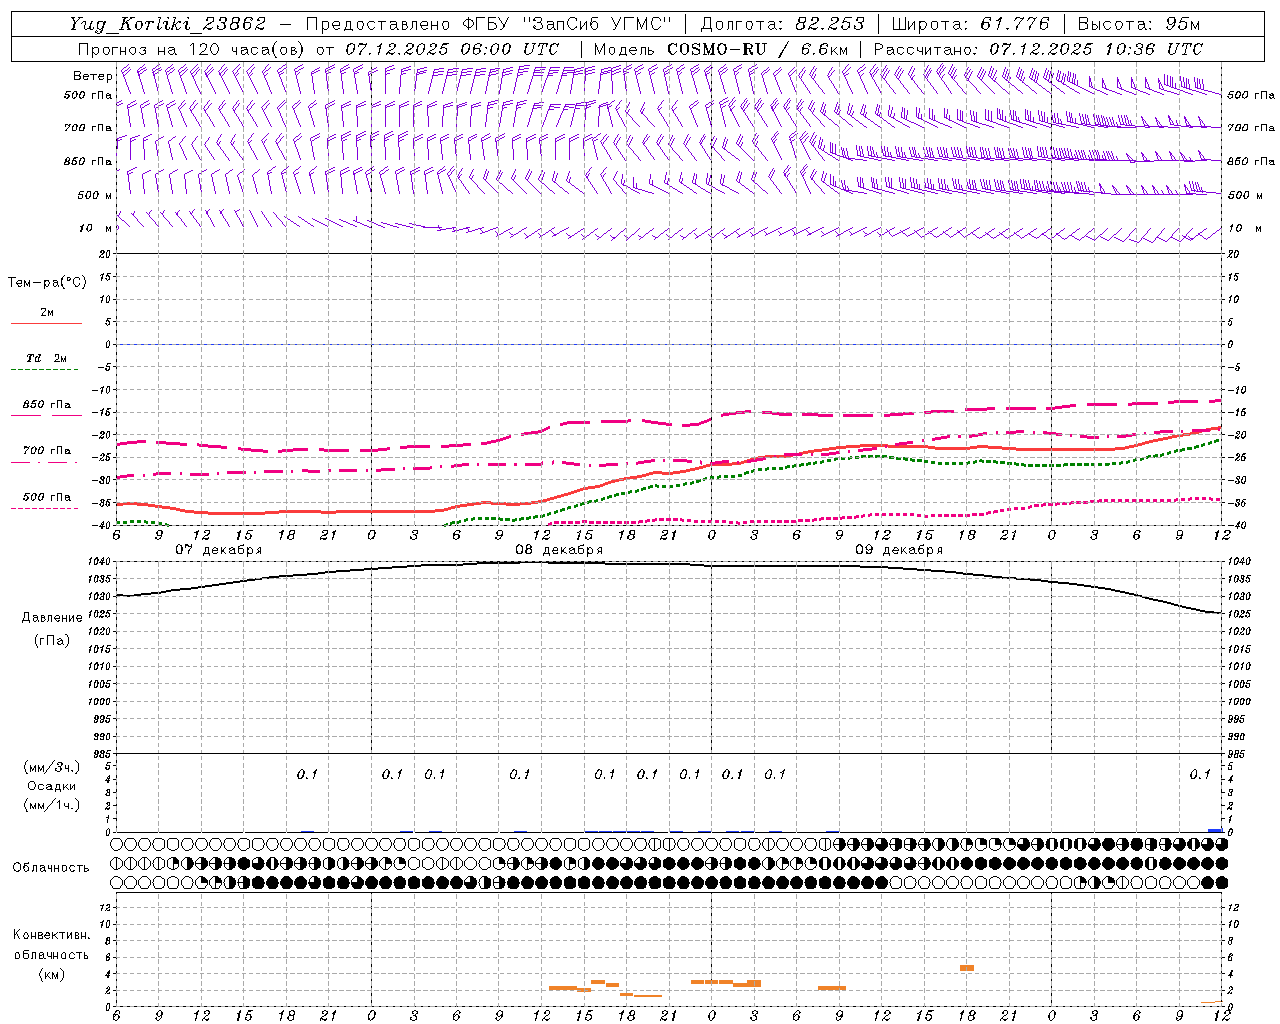The height and width of the screenshot is (1024, 1280).
Task: Select the 10 м wind level label on left
Action: tap(95, 228)
